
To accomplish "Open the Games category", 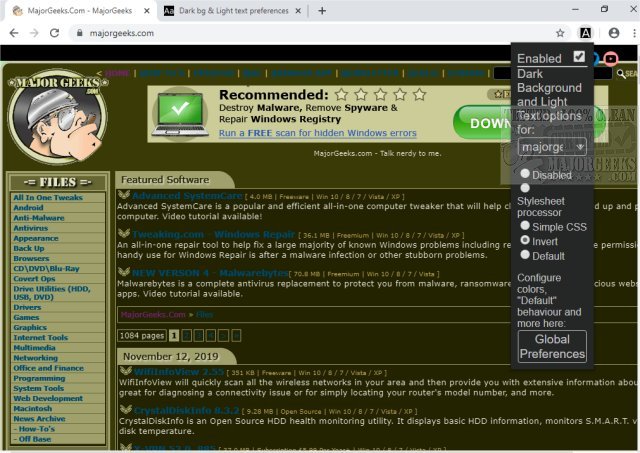I will (x=27, y=318).
